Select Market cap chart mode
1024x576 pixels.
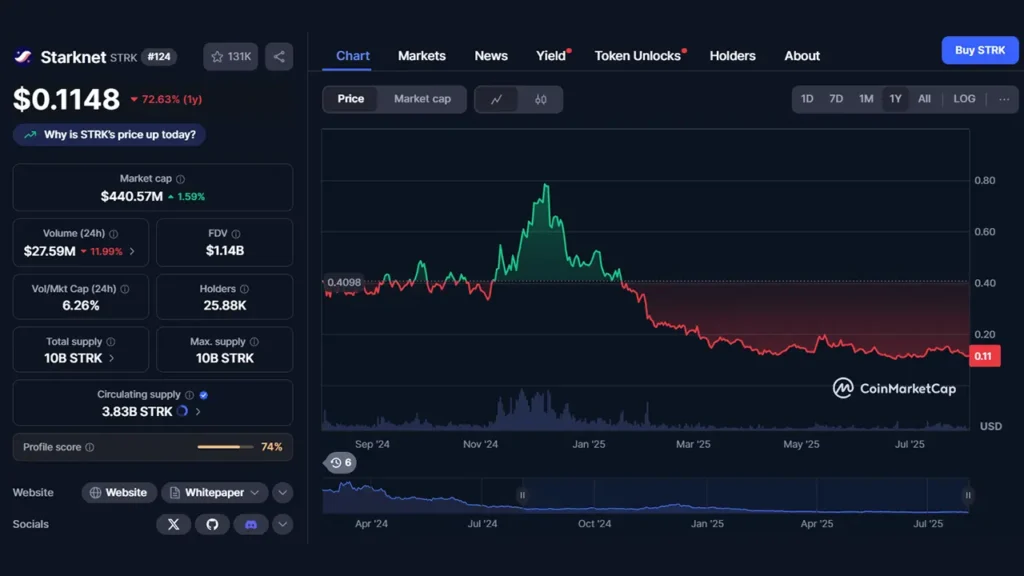pos(423,99)
